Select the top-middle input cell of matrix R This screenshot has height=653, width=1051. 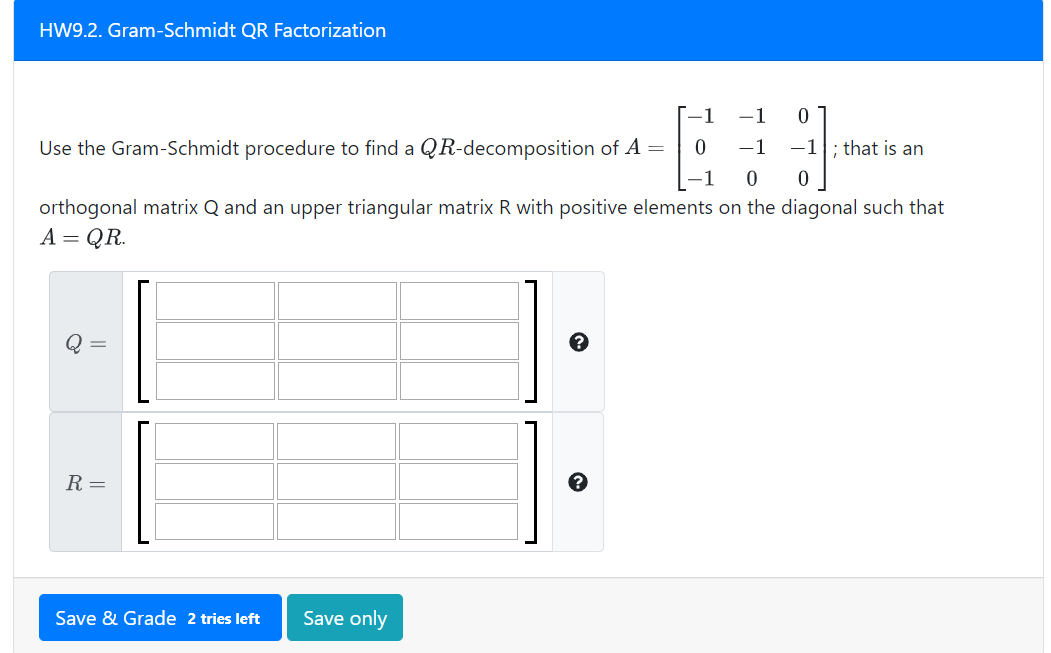pos(336,440)
